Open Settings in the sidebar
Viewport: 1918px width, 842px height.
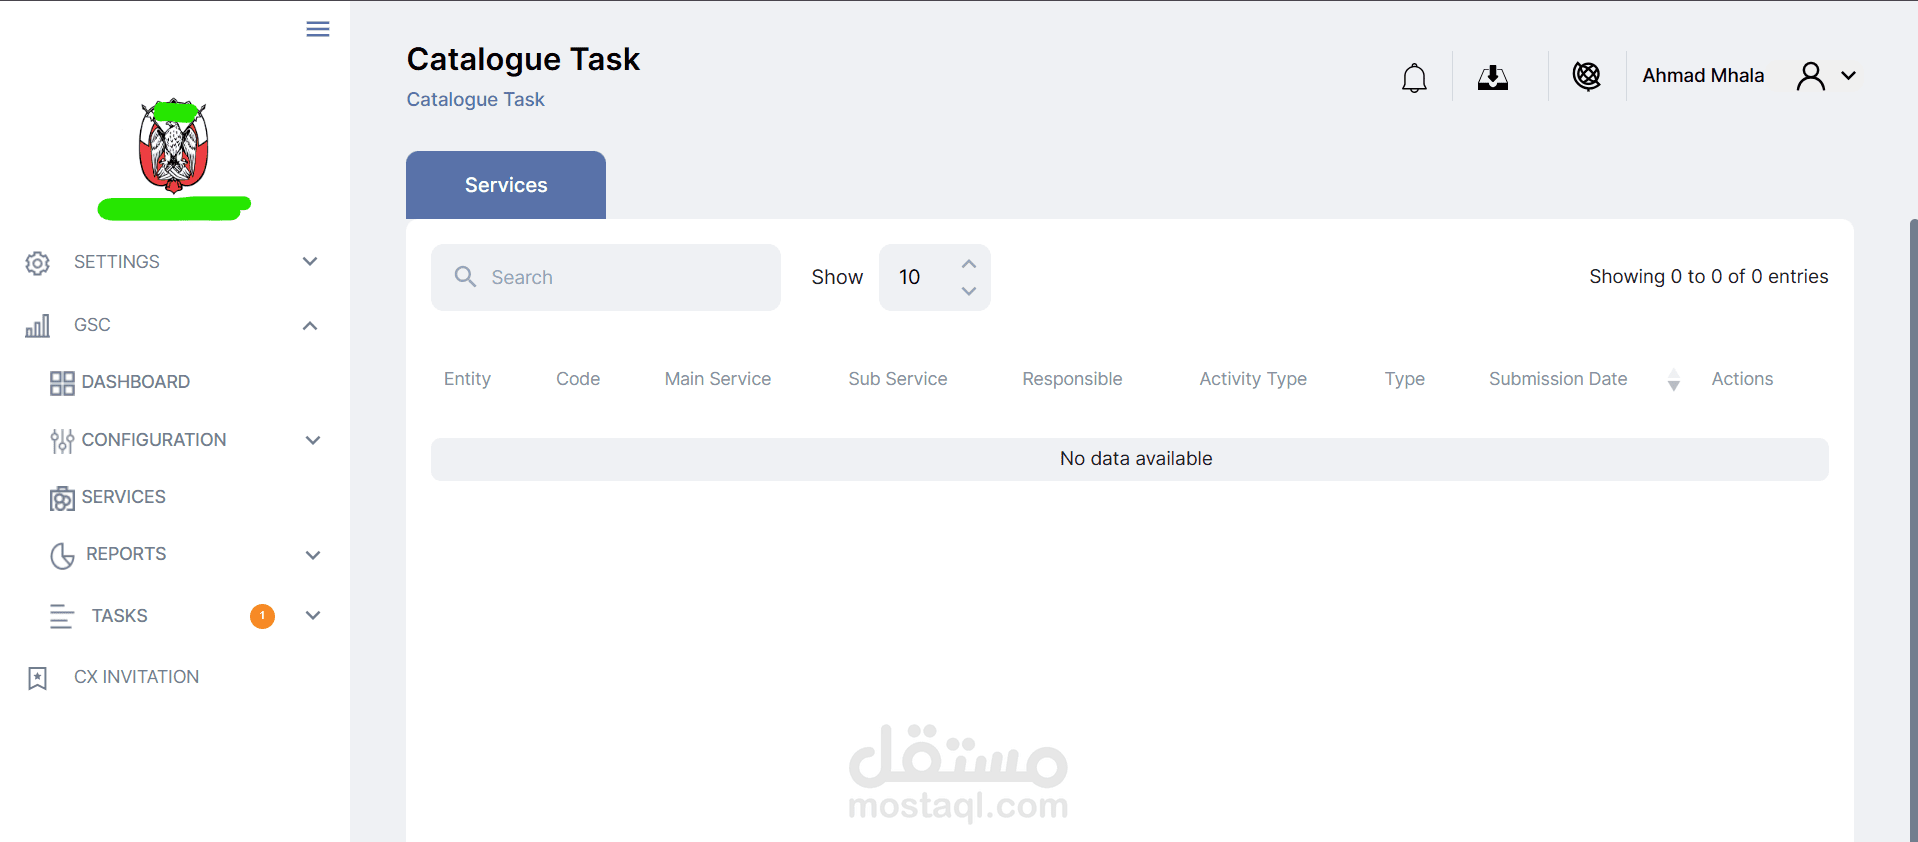click(x=117, y=262)
